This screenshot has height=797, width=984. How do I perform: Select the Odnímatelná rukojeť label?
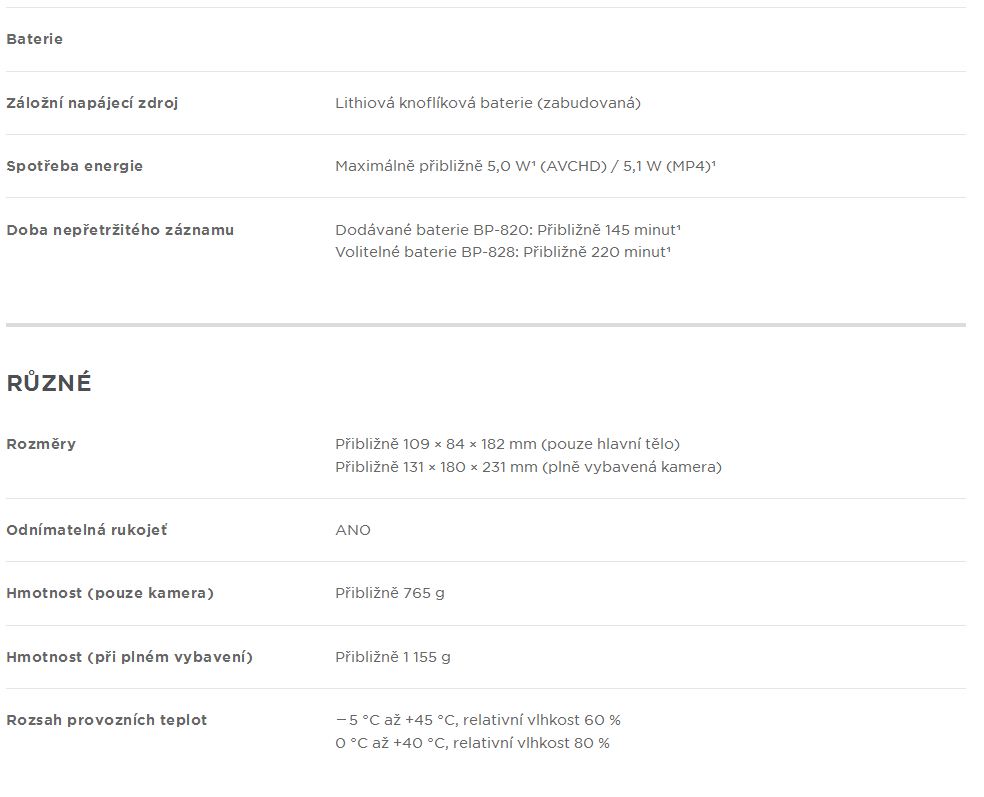pos(87,530)
